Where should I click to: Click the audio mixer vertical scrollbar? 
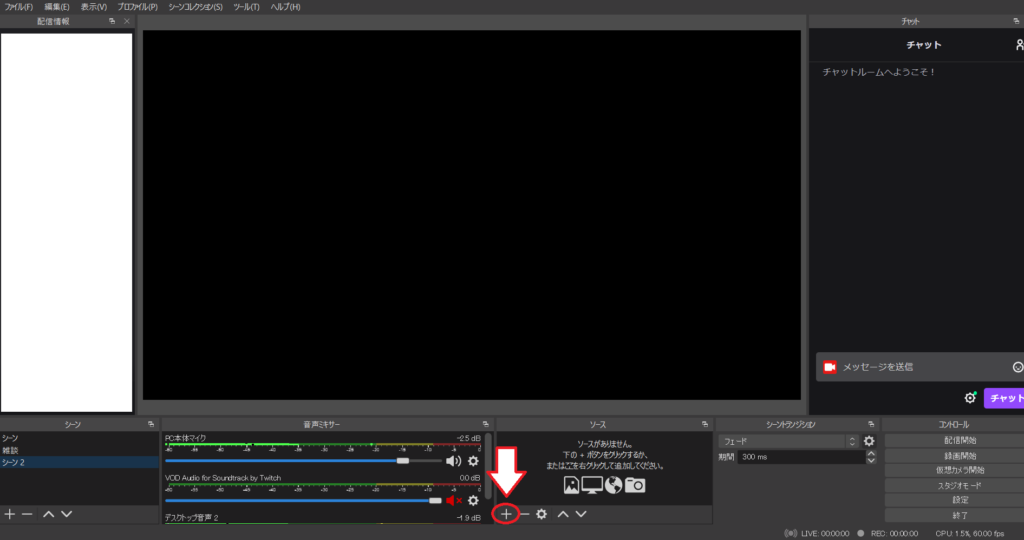pyautogui.click(x=488, y=466)
